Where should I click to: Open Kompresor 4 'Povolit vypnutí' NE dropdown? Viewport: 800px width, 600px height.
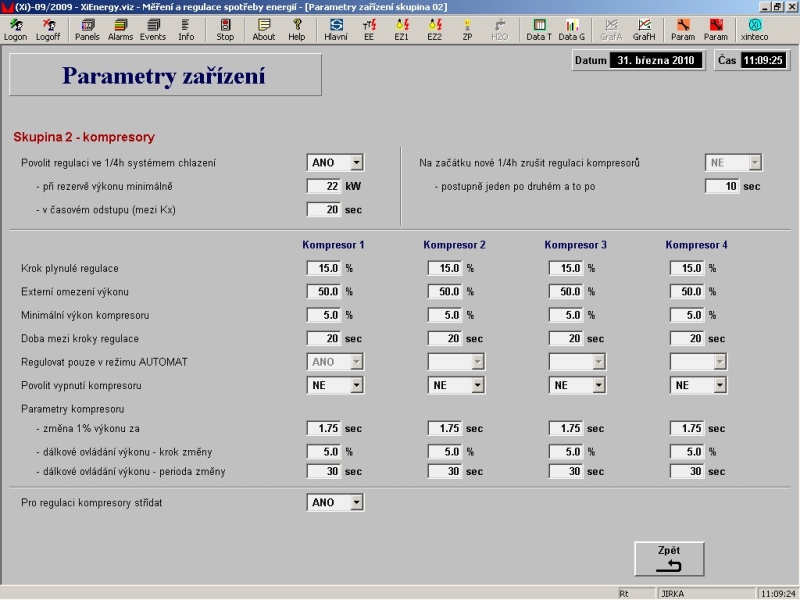[698, 385]
